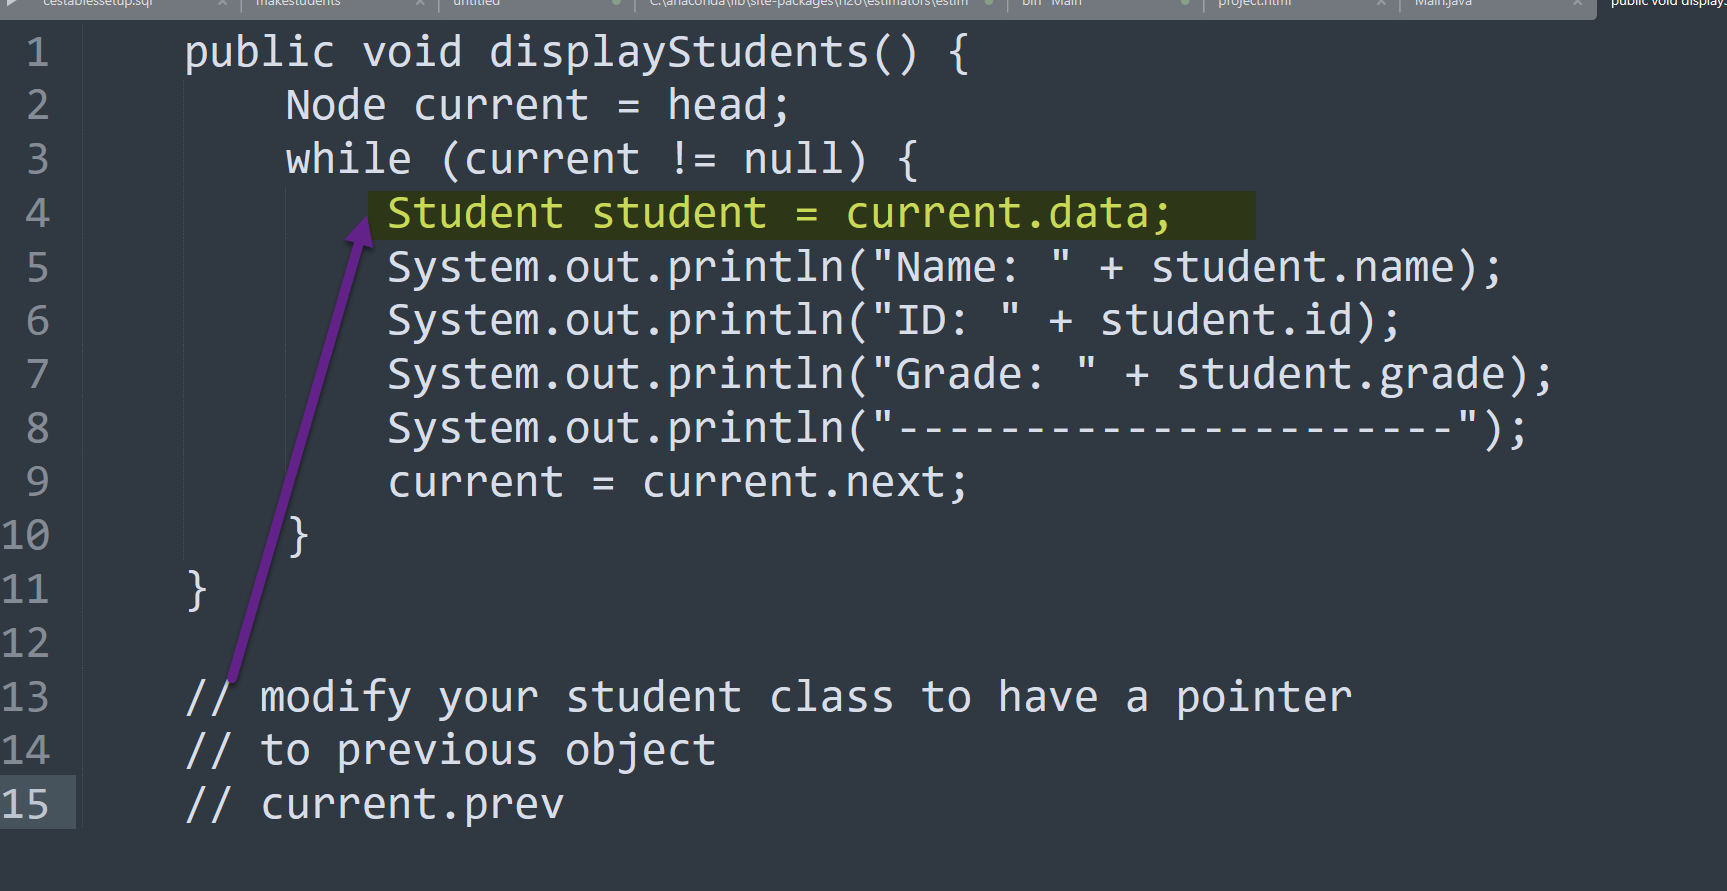Open the Main.java tab
1727x891 pixels.
pyautogui.click(x=1443, y=3)
